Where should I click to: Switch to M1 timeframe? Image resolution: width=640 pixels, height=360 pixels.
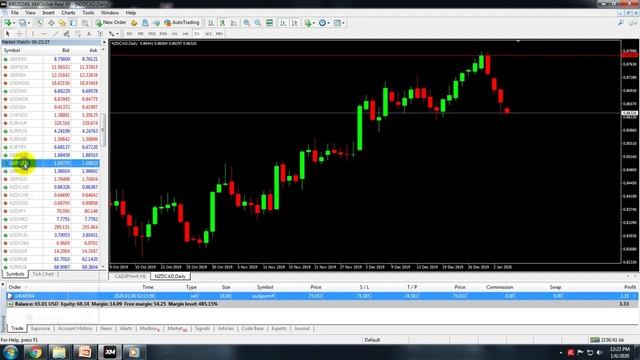[129, 33]
